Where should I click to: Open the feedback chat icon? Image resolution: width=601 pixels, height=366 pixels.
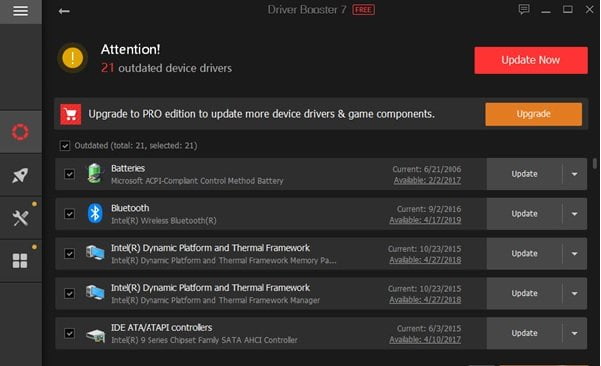524,9
